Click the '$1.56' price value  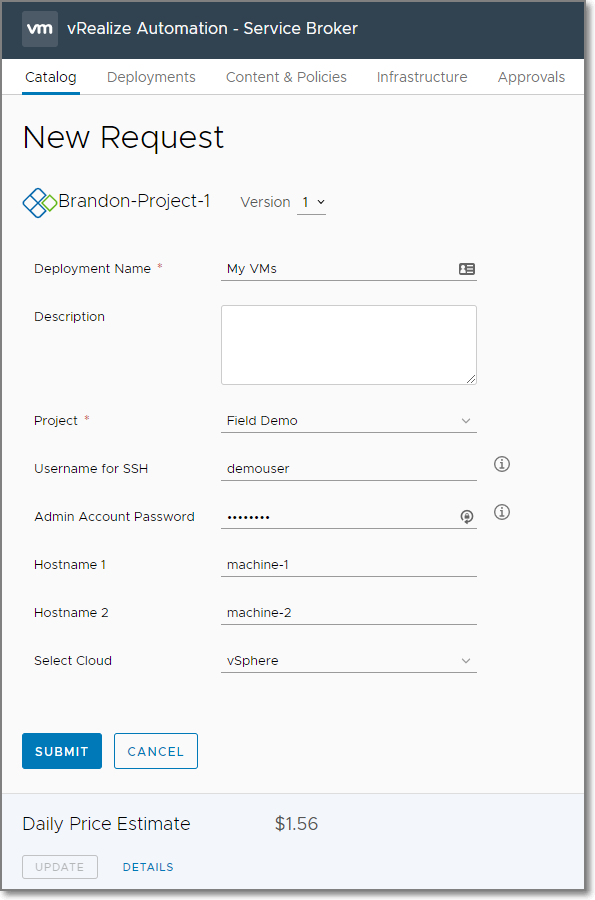click(296, 824)
